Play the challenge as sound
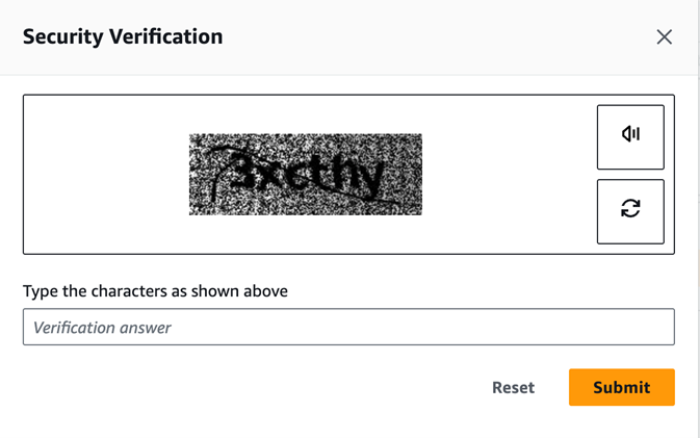700x438 pixels. tap(630, 137)
